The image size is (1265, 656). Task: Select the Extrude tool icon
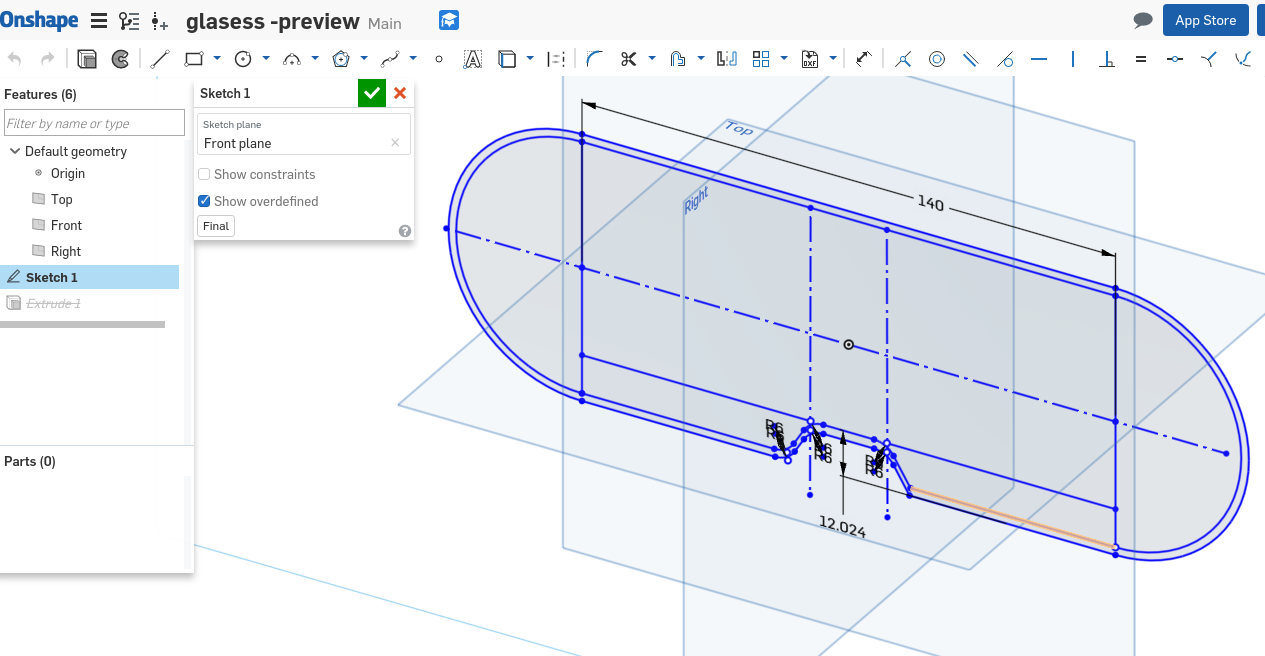87,59
